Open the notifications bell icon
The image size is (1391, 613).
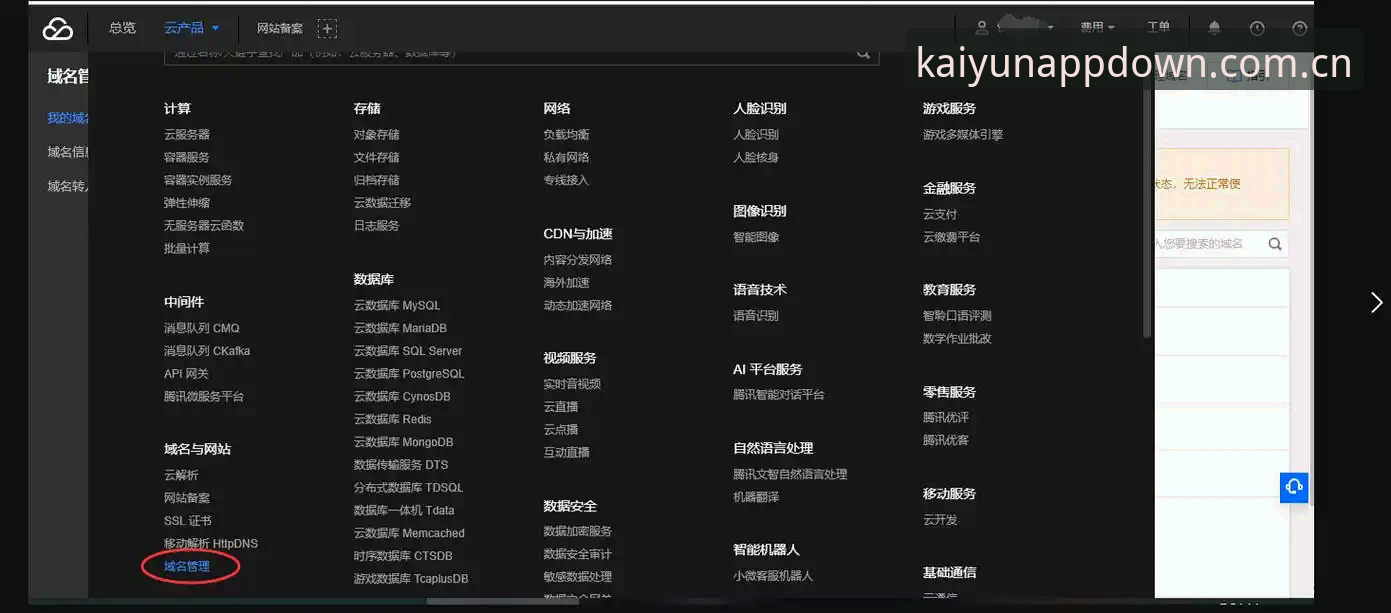point(1214,28)
